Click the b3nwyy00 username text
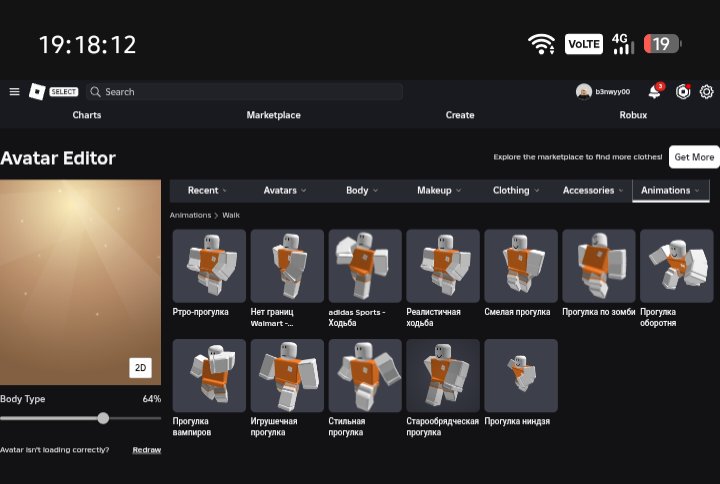Image resolution: width=720 pixels, height=484 pixels. tap(613, 92)
